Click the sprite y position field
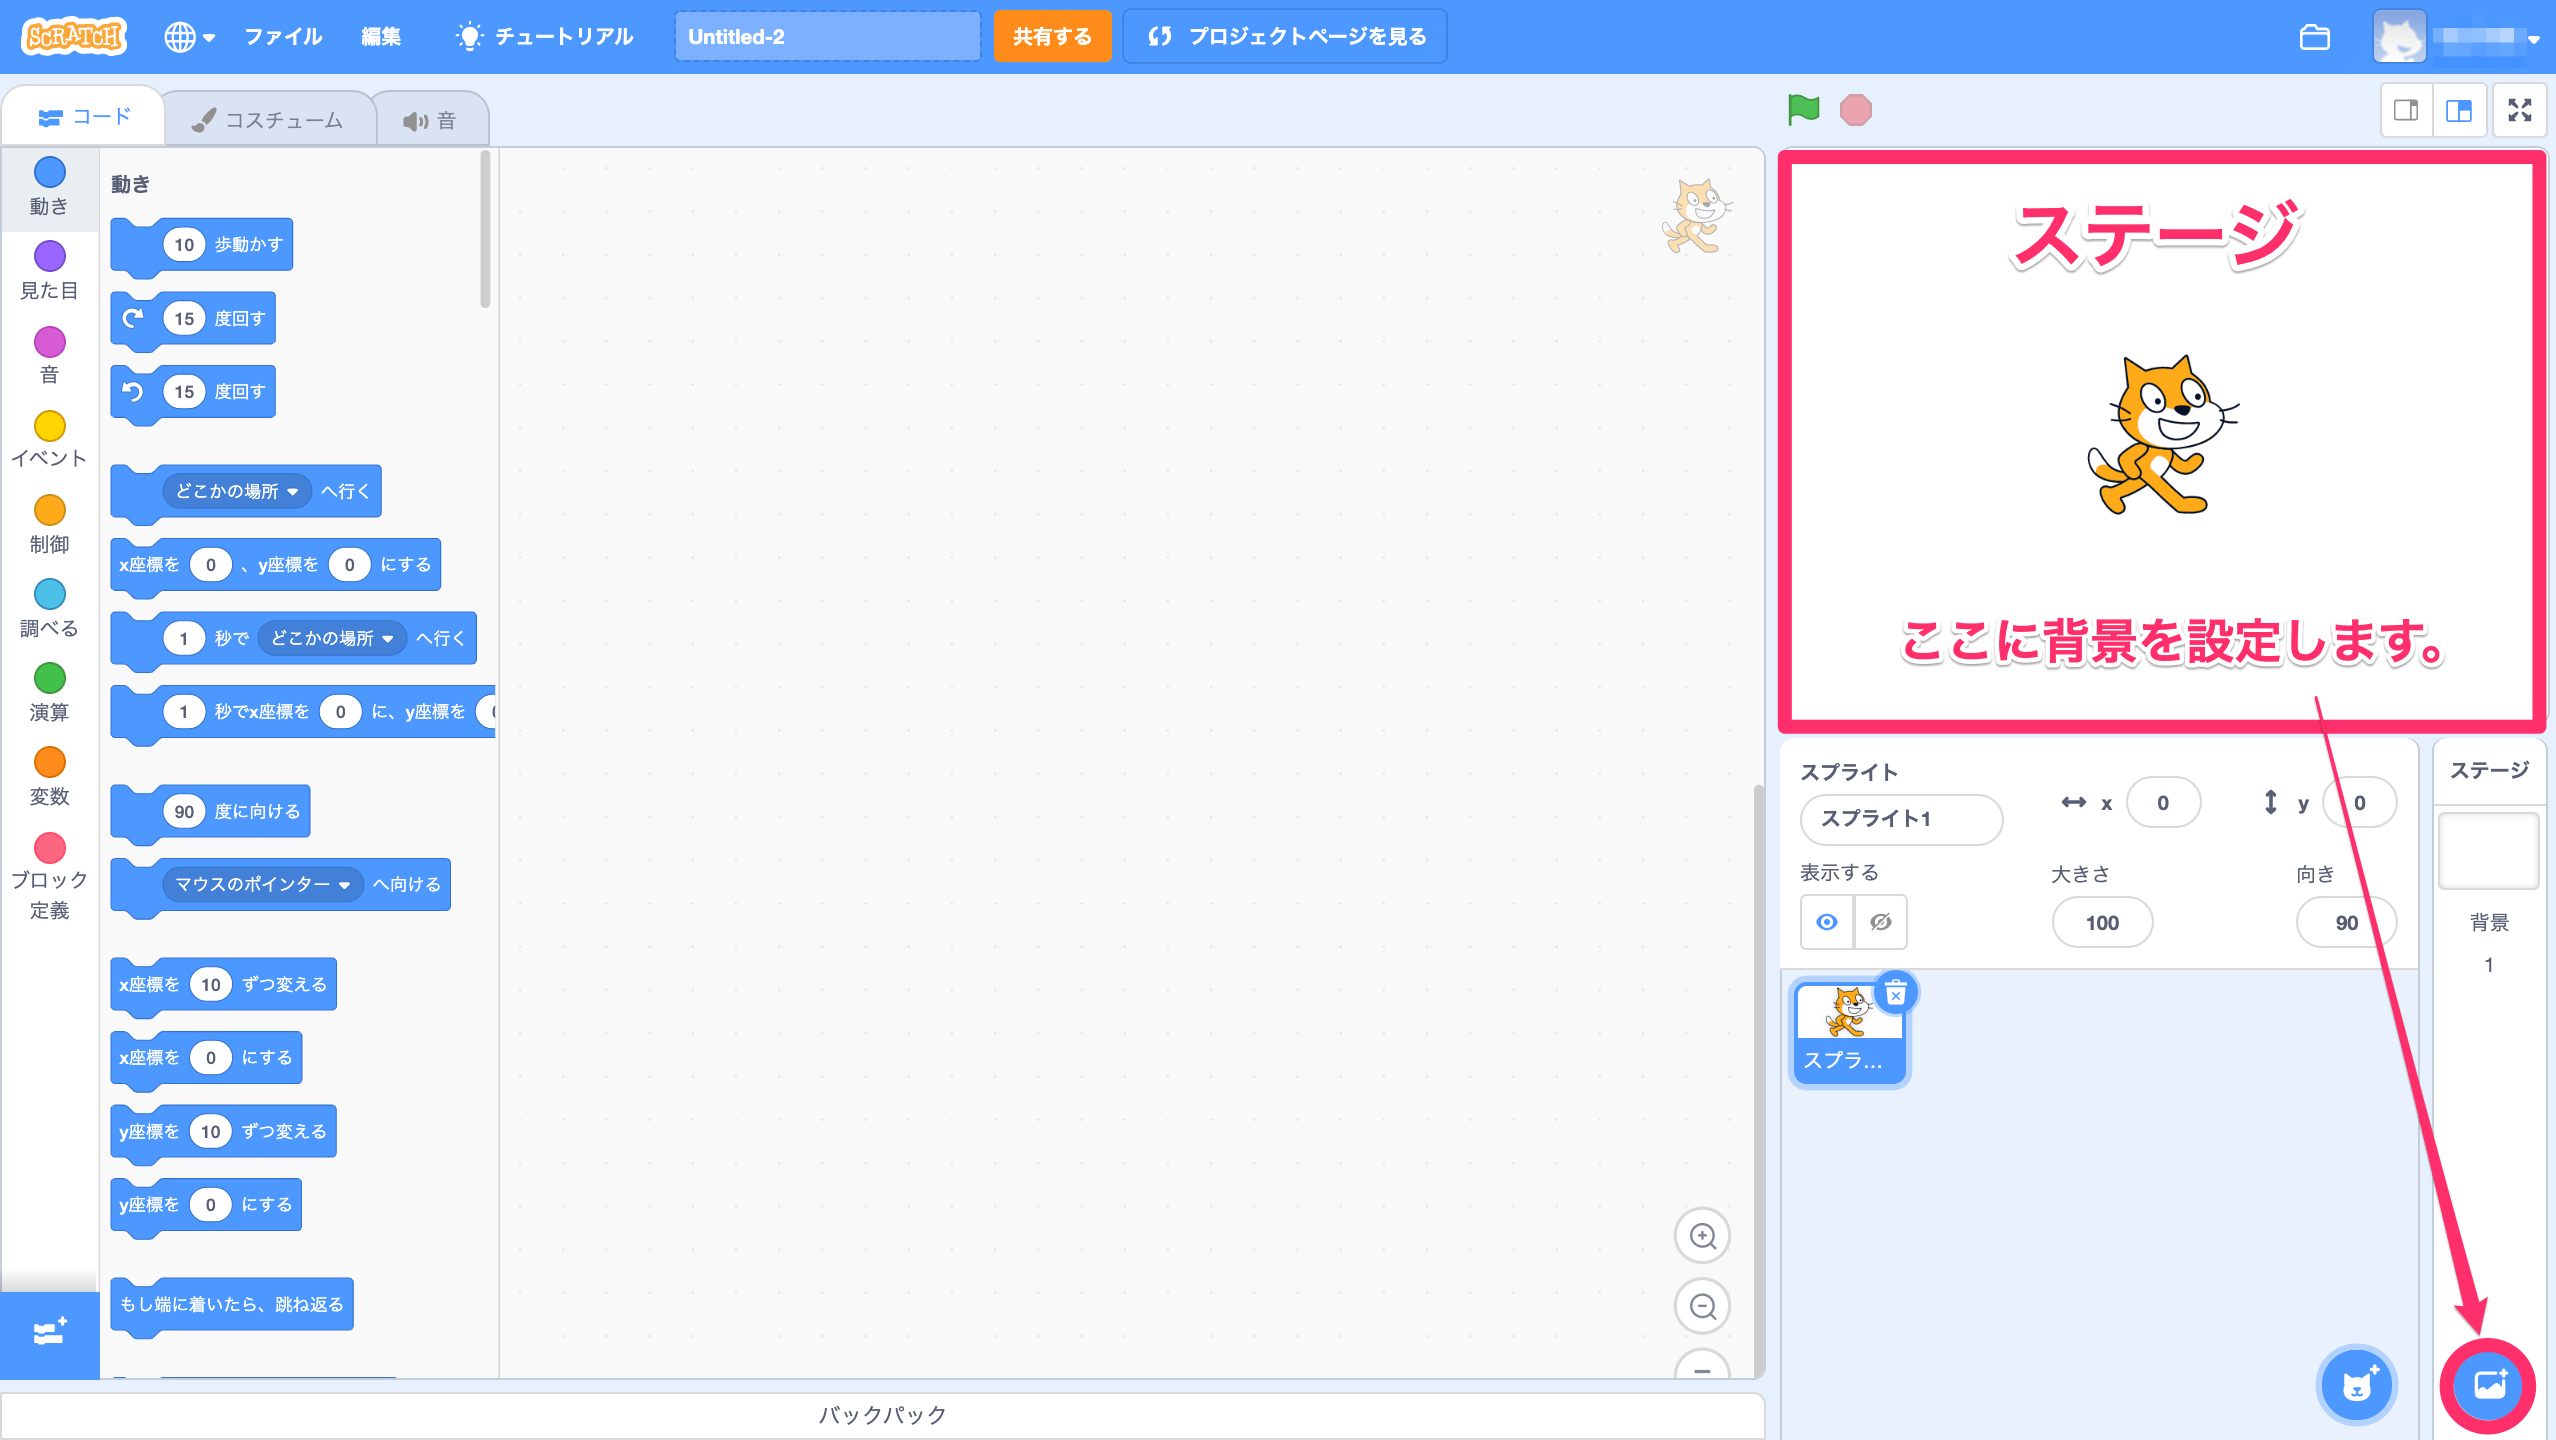Screen dimensions: 2556x1440 click(x=2359, y=803)
